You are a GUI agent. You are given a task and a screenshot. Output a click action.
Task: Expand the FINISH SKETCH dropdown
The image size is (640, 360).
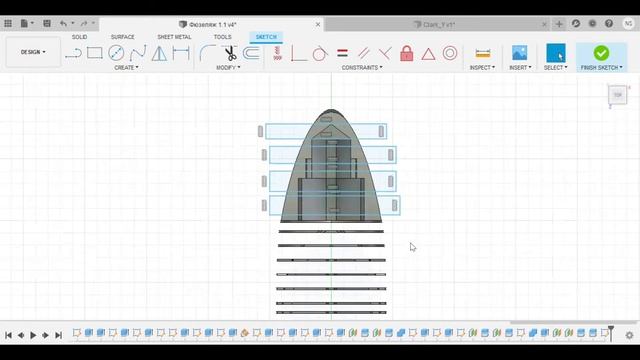pos(602,67)
